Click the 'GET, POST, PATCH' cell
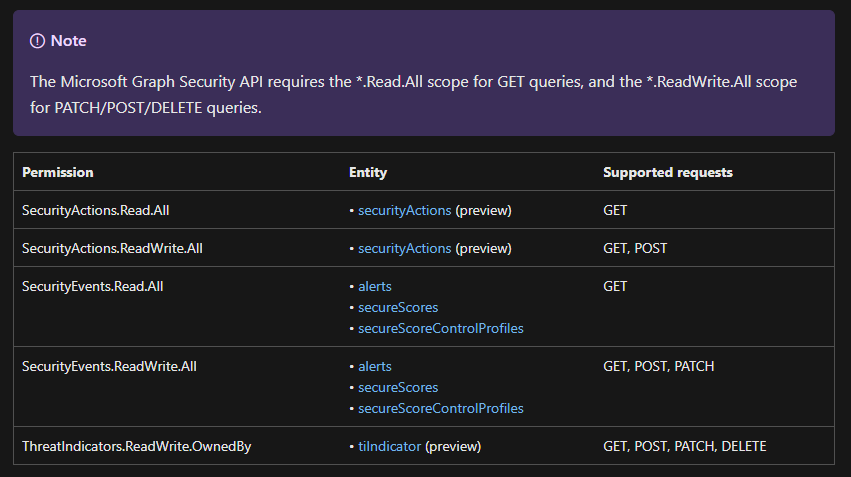 click(658, 366)
